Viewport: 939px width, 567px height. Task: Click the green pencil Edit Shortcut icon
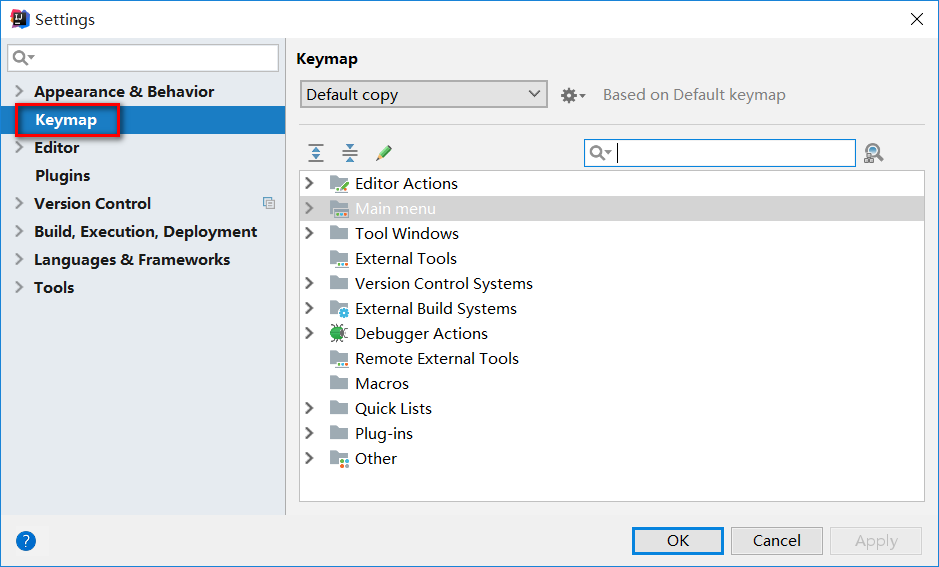[x=384, y=153]
